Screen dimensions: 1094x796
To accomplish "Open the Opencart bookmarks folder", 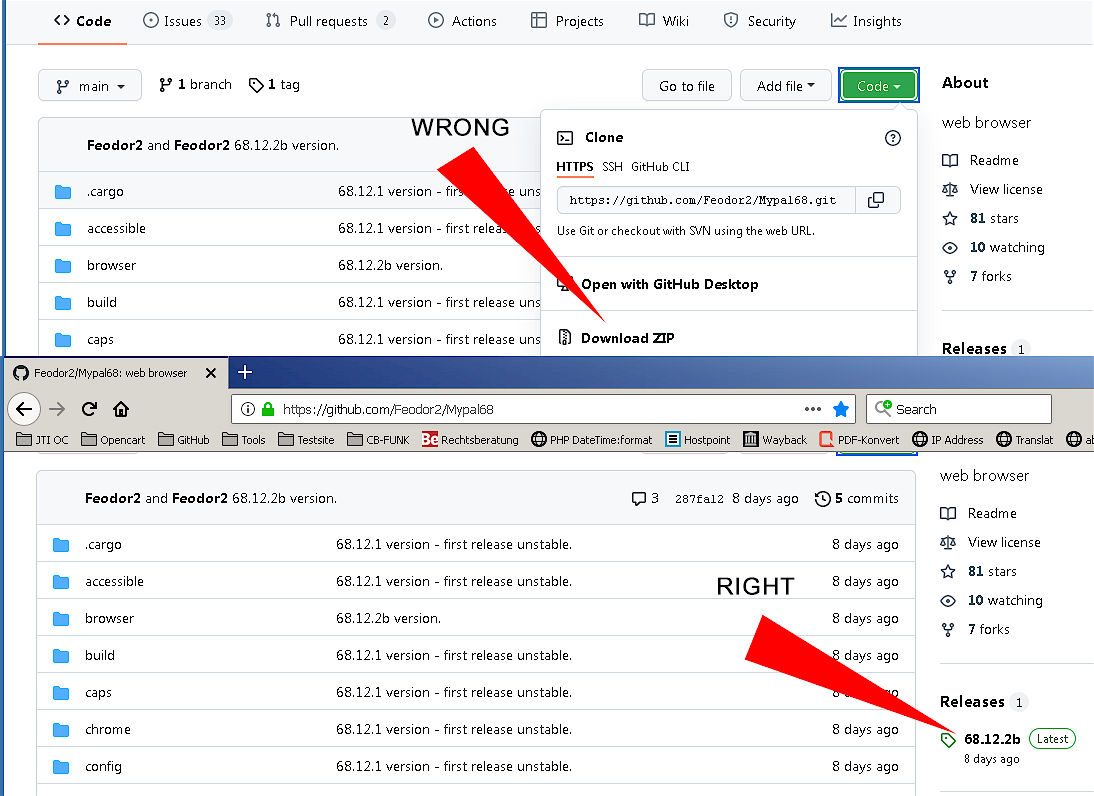I will click(x=113, y=440).
